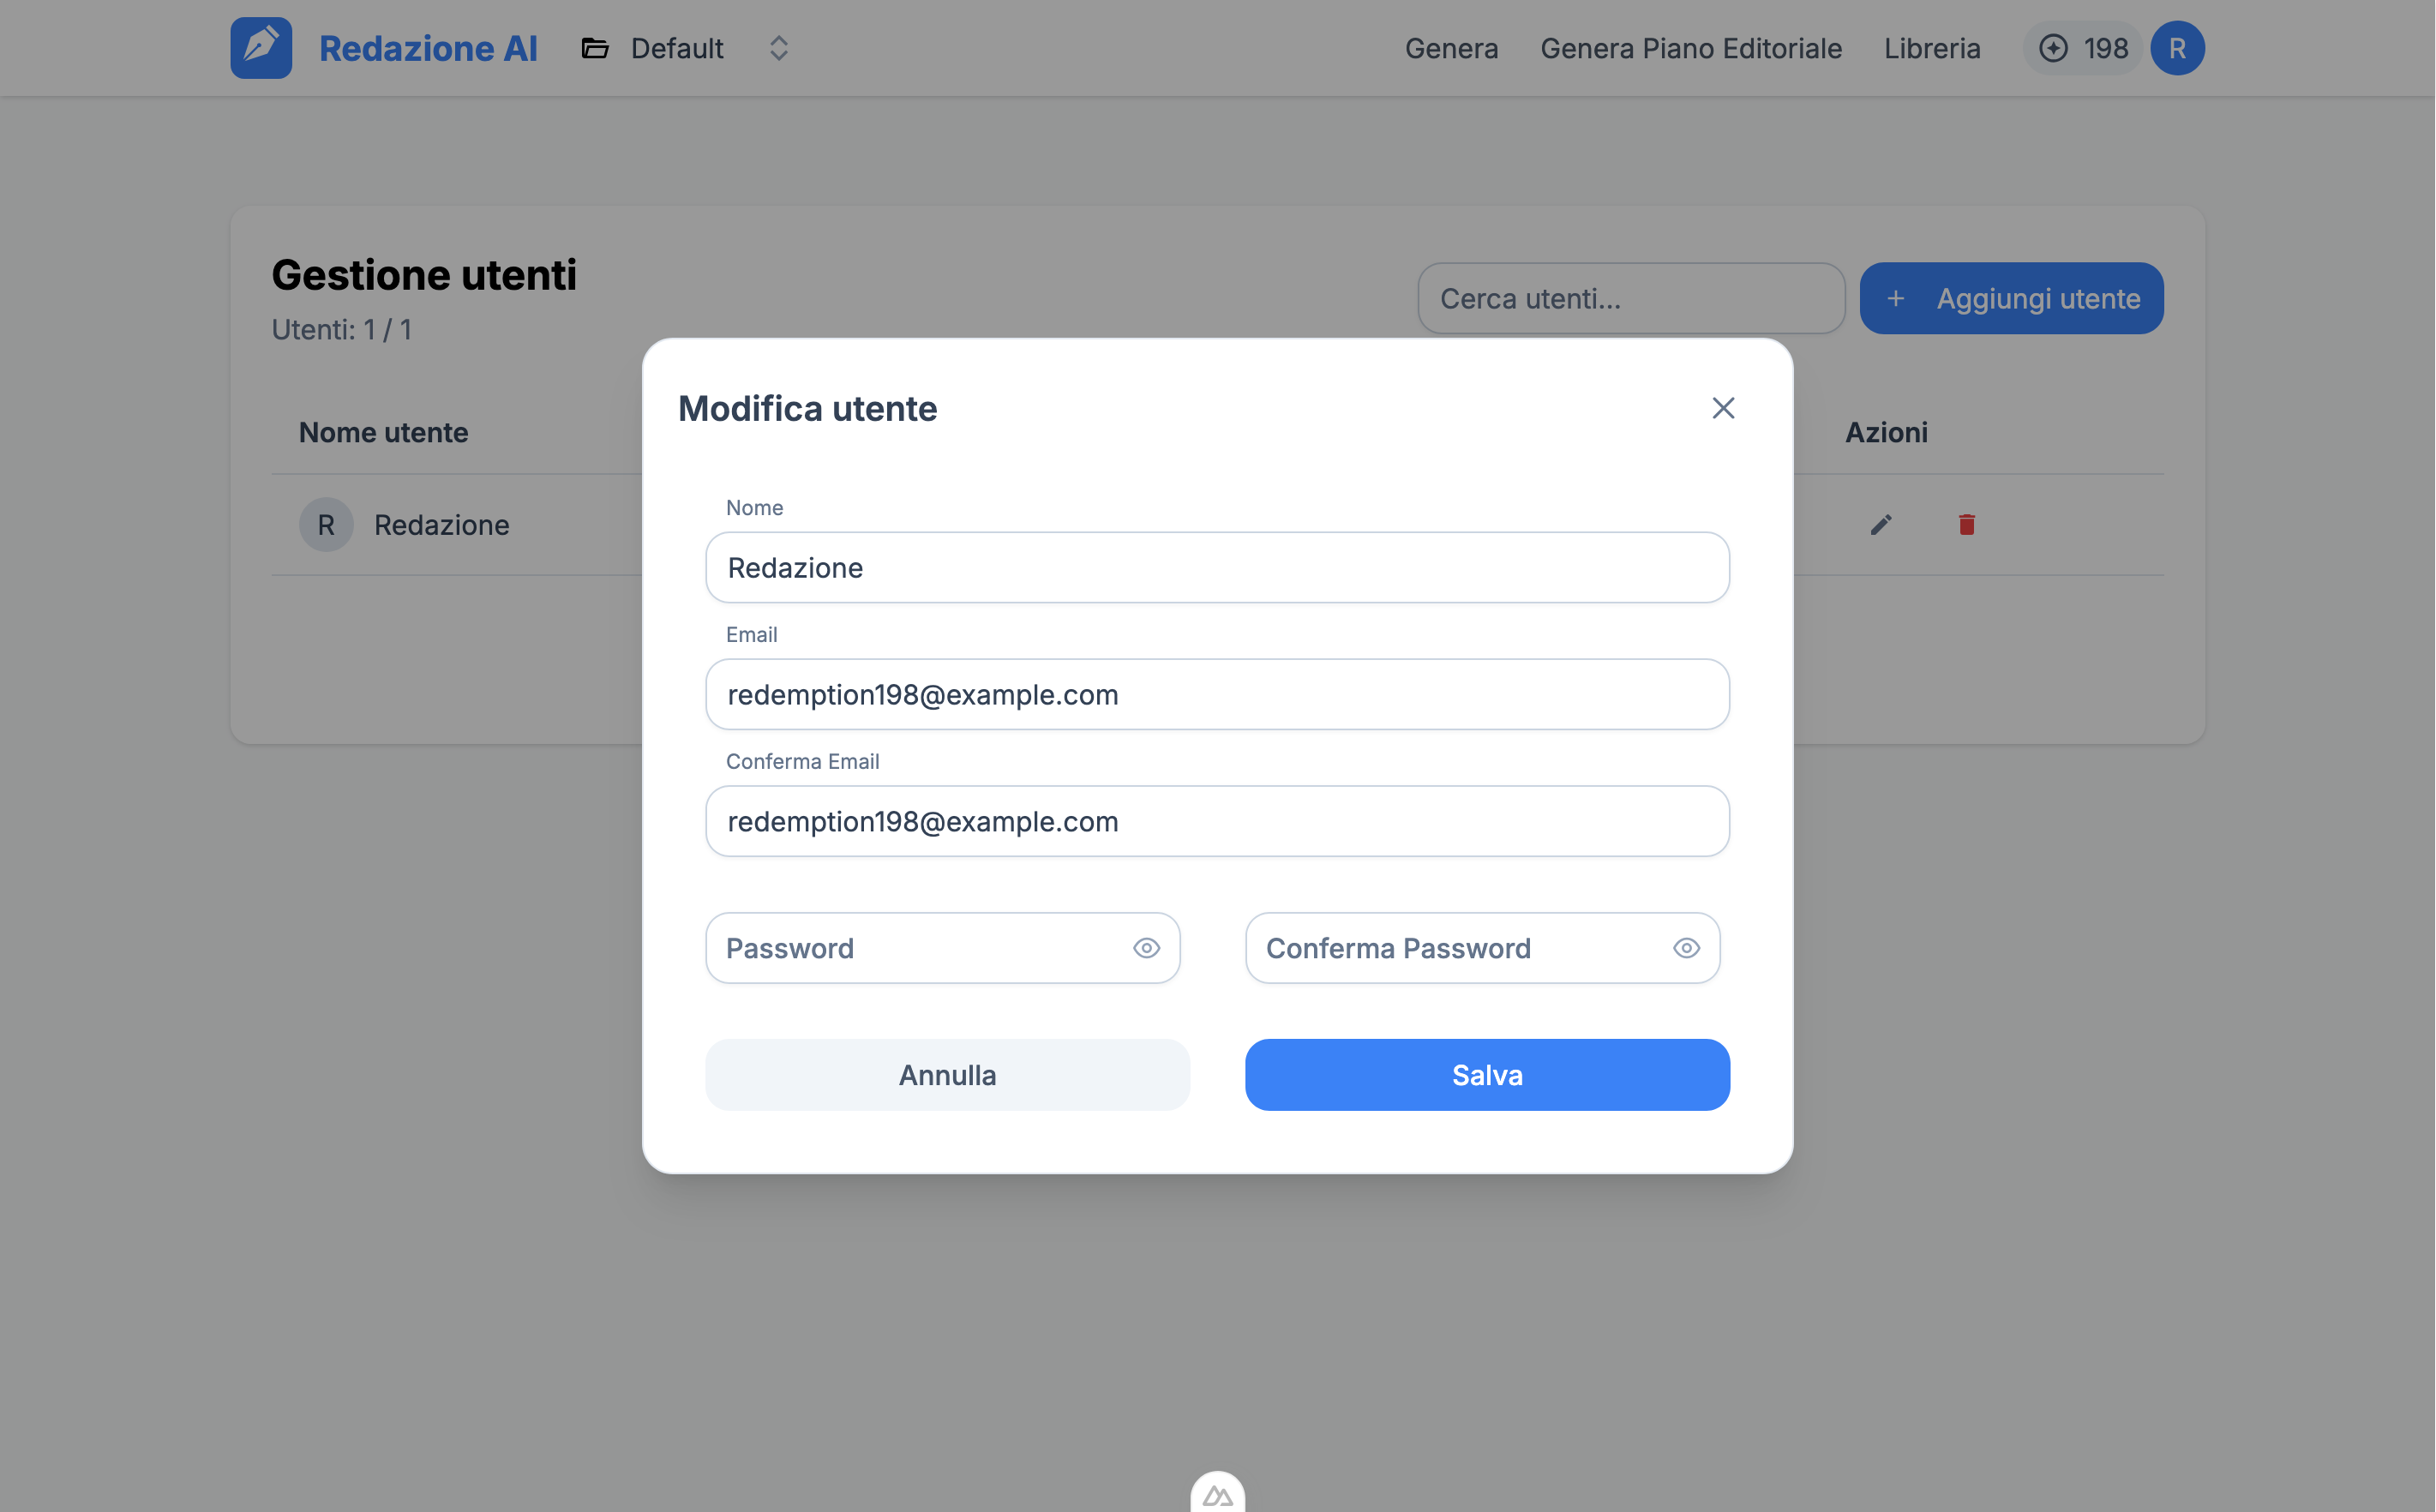Click the Nuxt logo badge at bottom
This screenshot has width=2436, height=1512.
(1217, 1495)
